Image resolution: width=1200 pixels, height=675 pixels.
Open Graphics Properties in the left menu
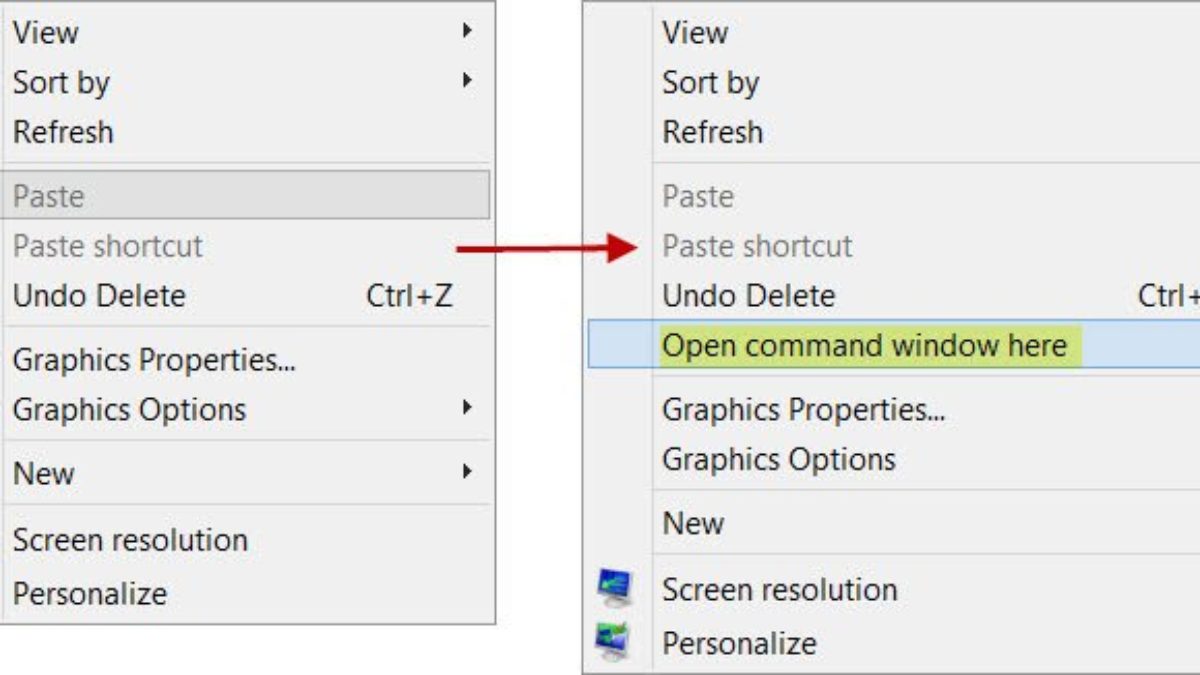tap(154, 360)
